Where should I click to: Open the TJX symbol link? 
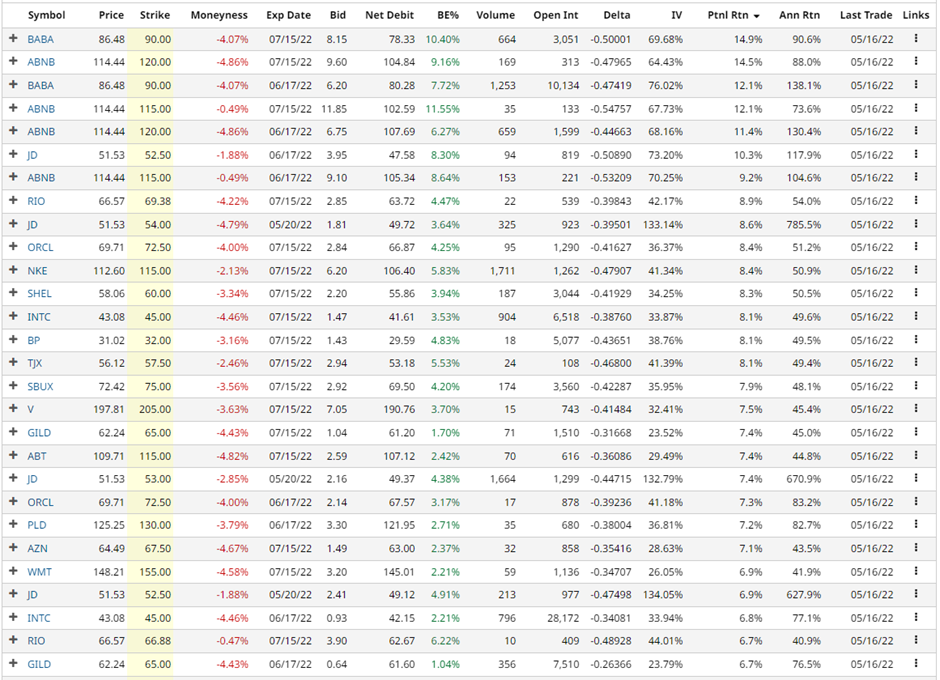(x=35, y=363)
